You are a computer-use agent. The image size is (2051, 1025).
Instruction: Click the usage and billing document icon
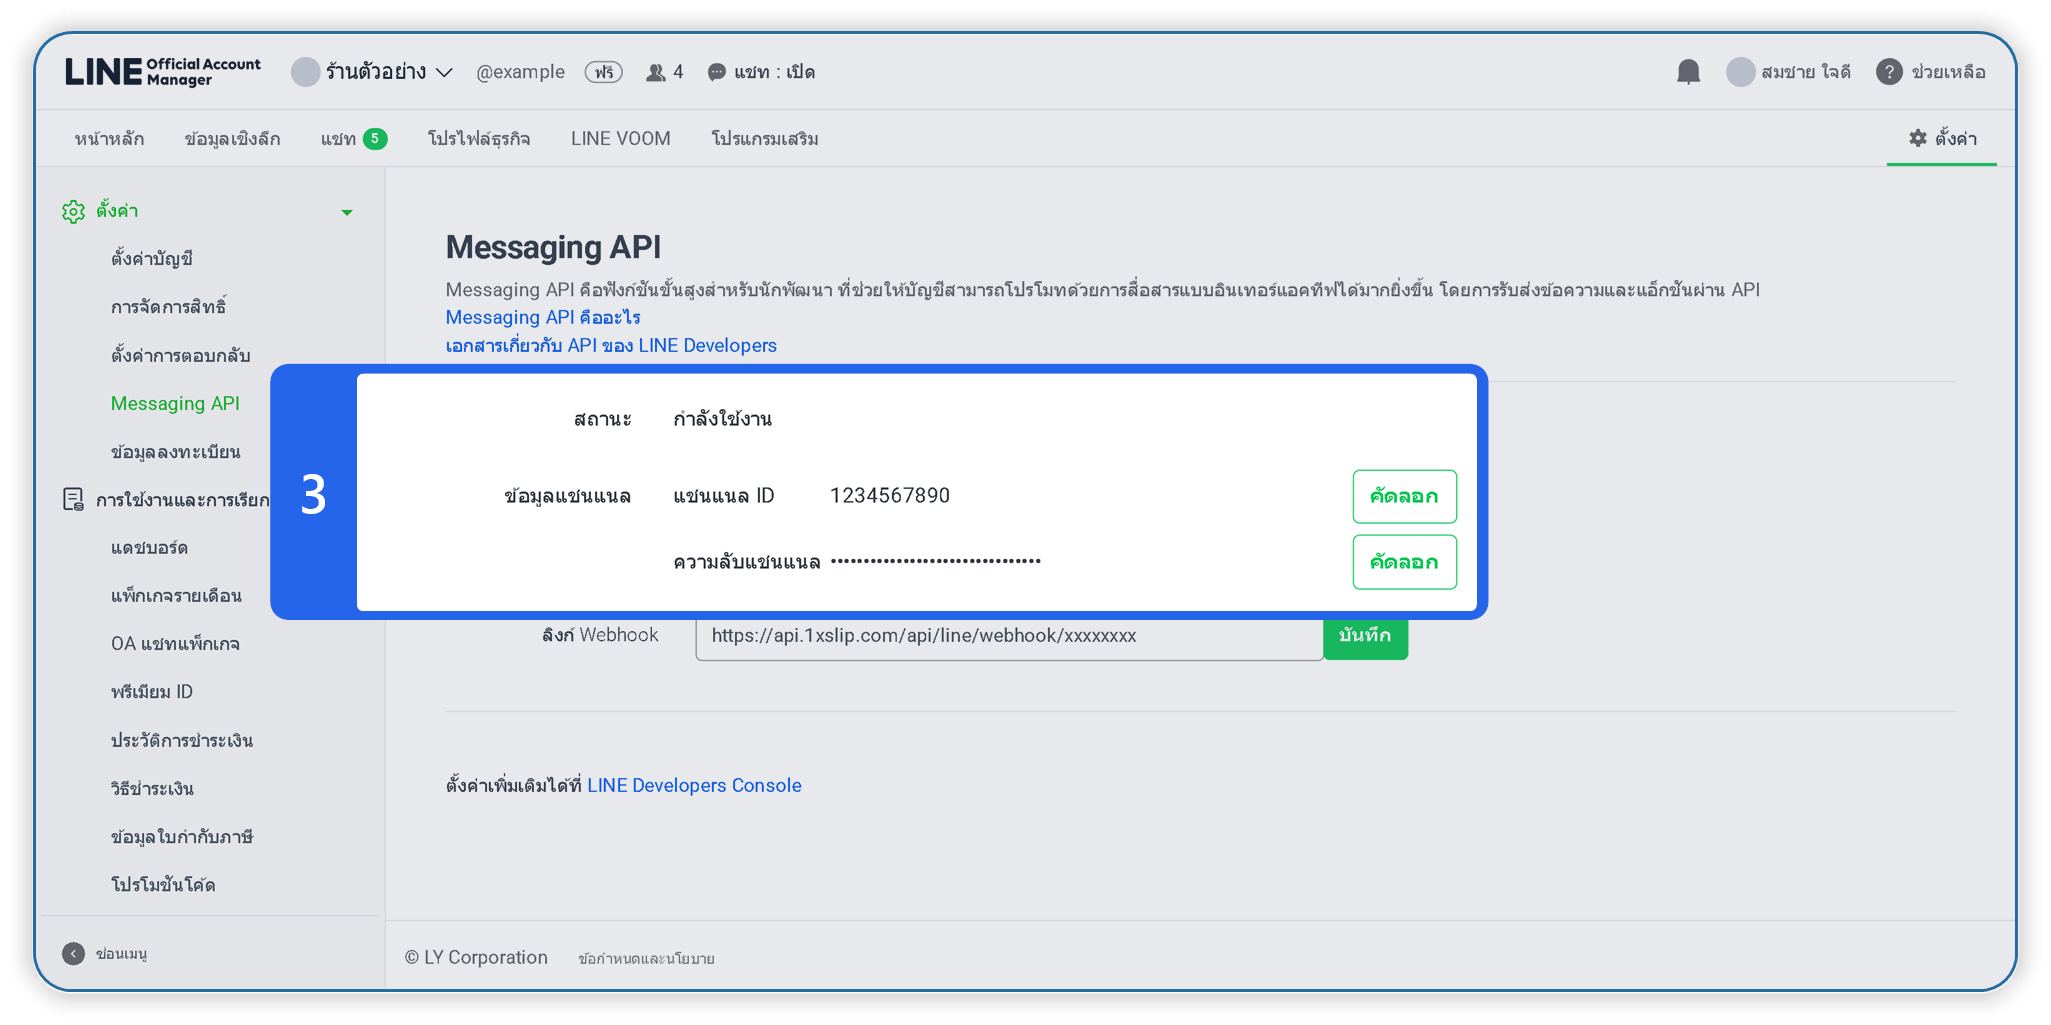(73, 499)
